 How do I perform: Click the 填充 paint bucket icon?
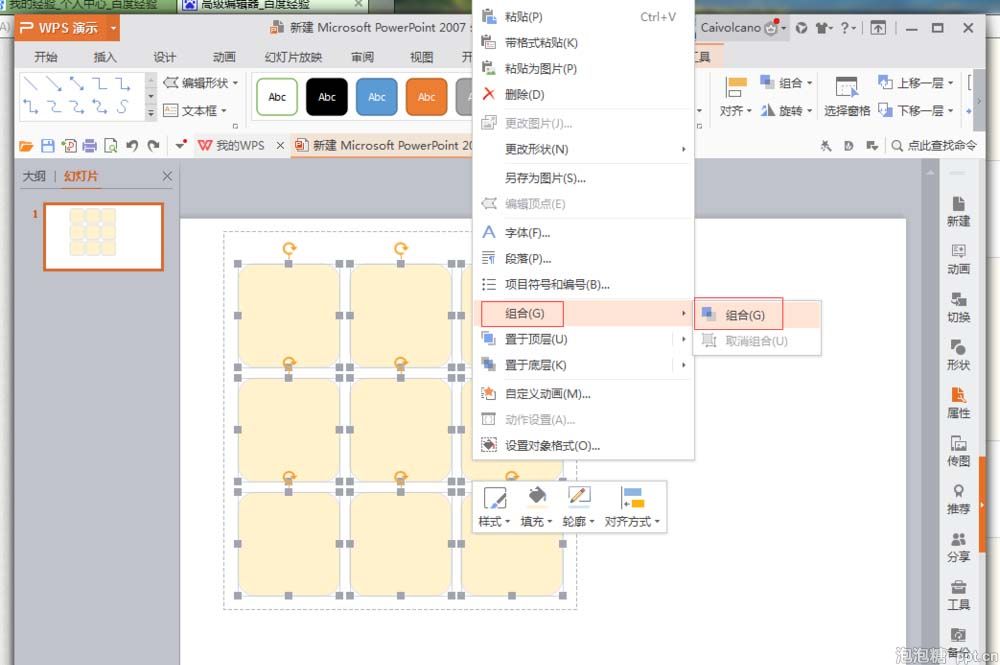537,495
